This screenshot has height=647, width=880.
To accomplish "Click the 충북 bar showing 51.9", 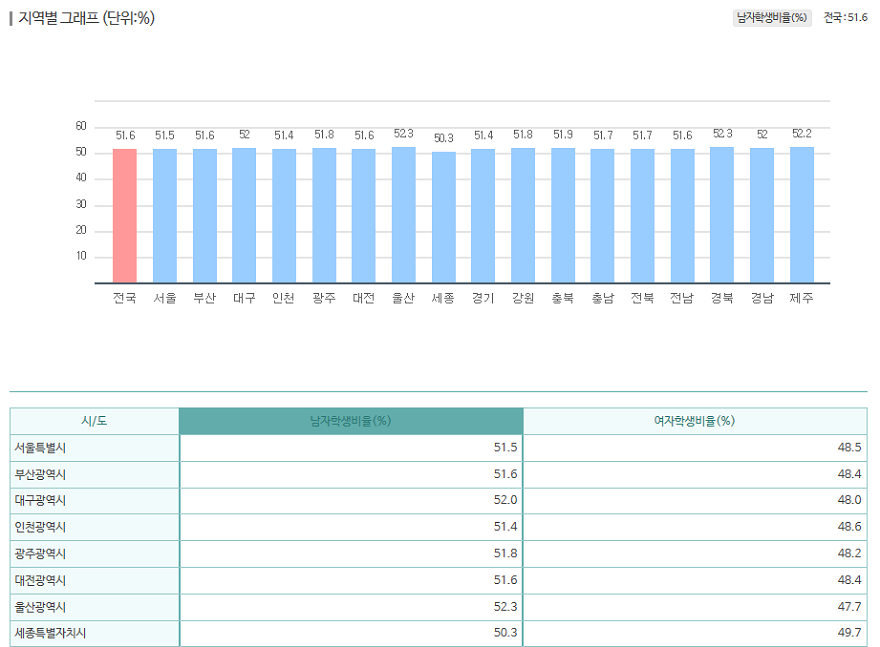I will click(563, 215).
